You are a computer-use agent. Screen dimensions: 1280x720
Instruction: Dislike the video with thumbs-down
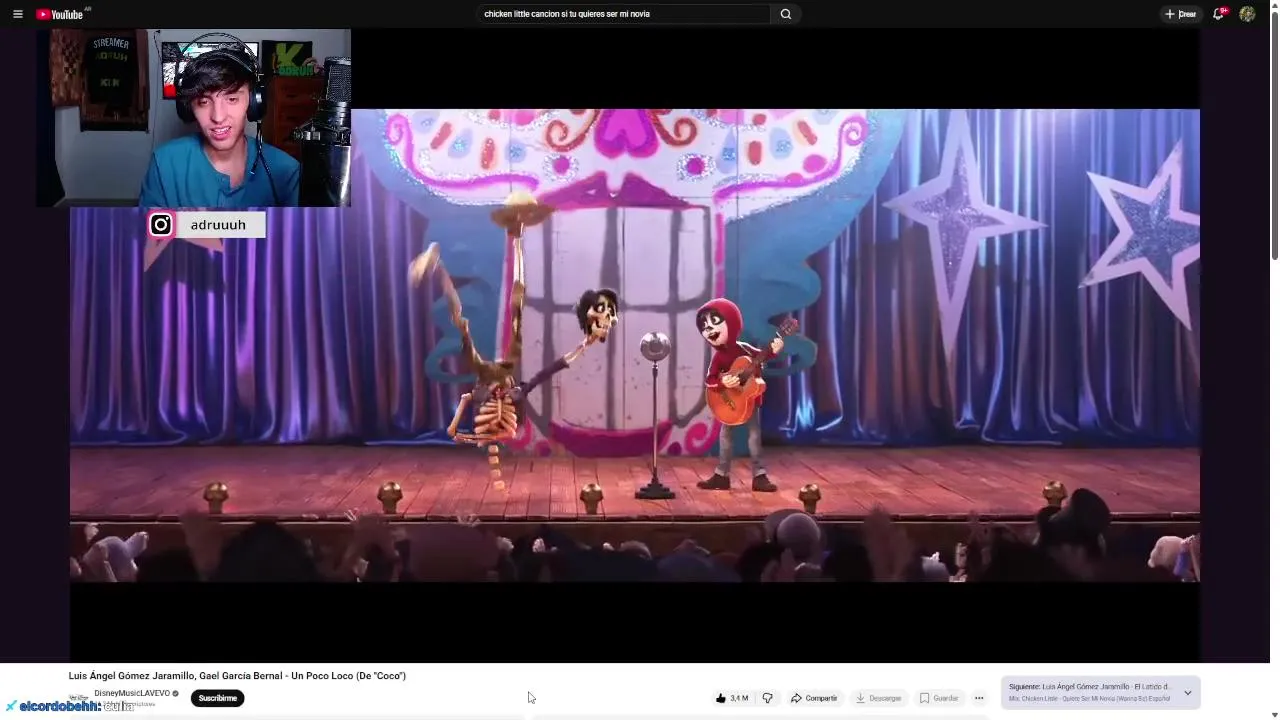point(768,698)
